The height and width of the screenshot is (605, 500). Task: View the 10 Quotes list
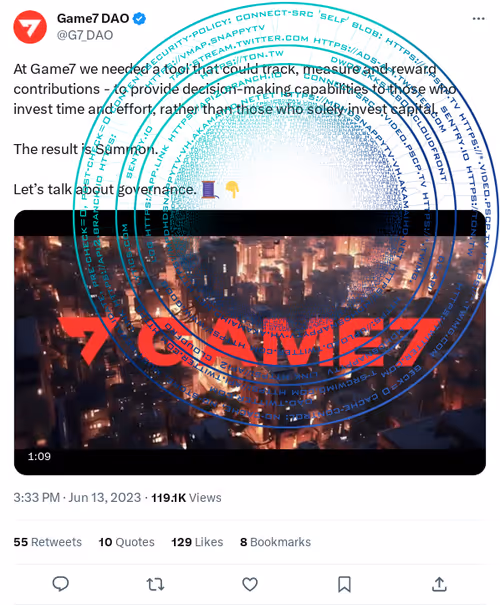(x=126, y=542)
